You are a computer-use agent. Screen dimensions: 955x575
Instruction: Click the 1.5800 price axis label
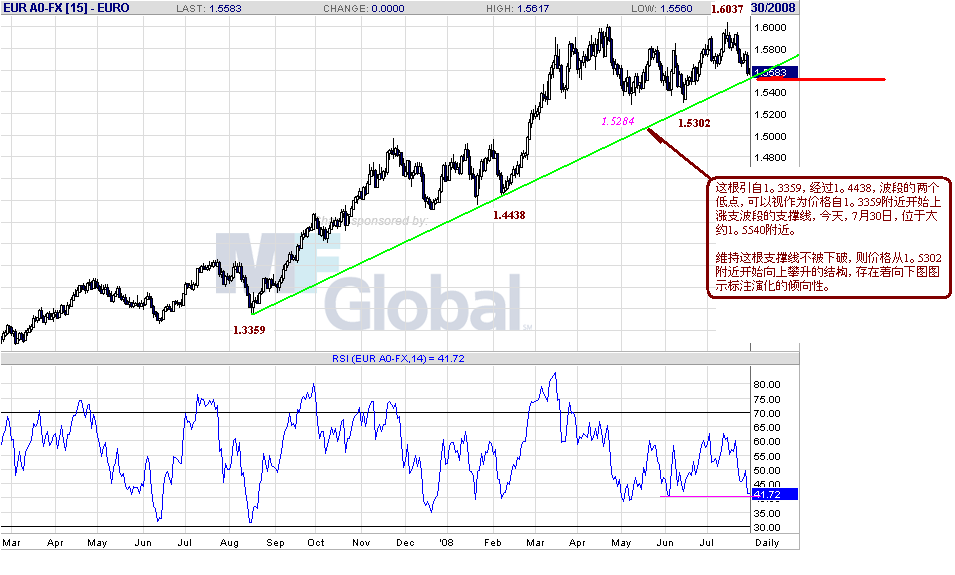point(770,49)
